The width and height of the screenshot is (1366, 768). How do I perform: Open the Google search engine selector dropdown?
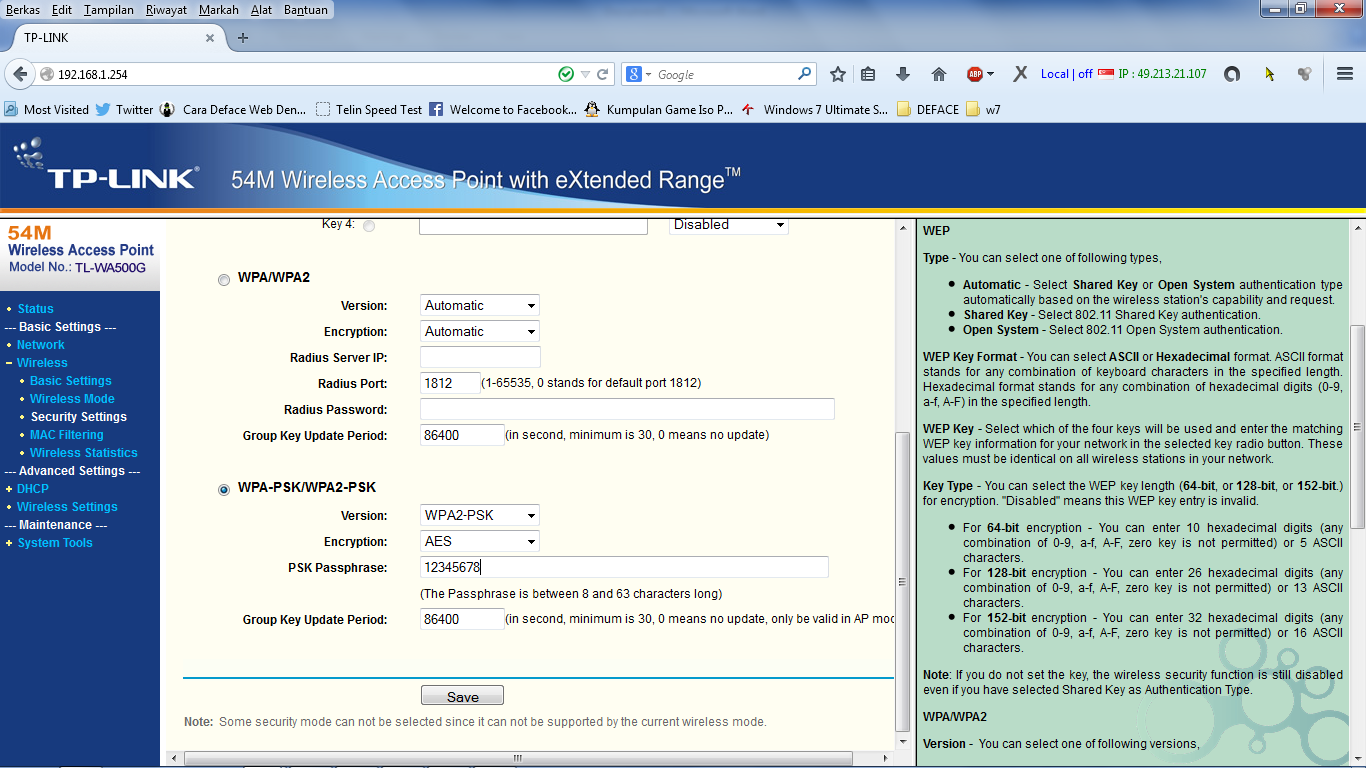[637, 74]
